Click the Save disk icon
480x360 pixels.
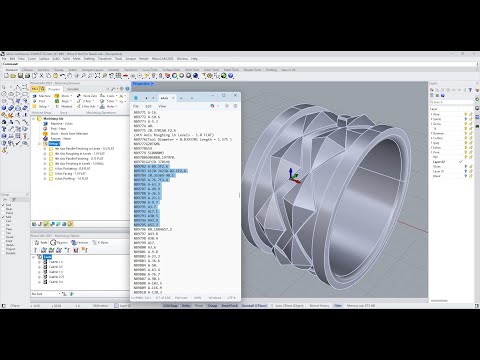20,76
